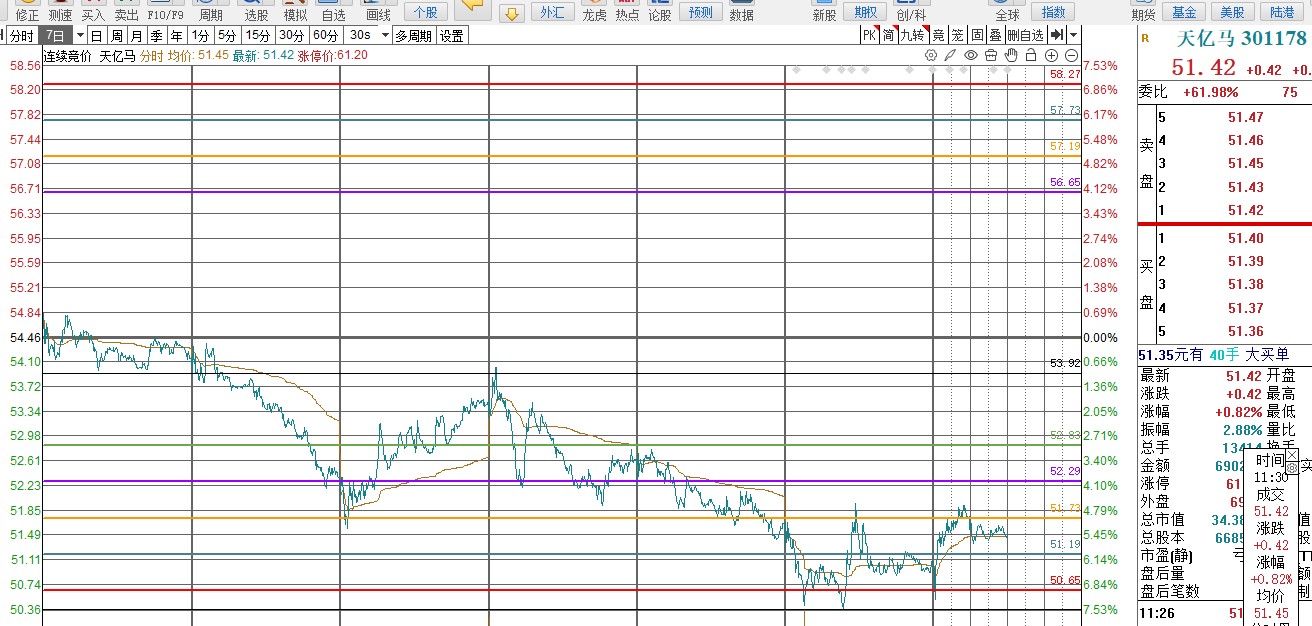Toggle the 九转 indicator button
This screenshot has width=1312, height=626.
pyautogui.click(x=914, y=35)
